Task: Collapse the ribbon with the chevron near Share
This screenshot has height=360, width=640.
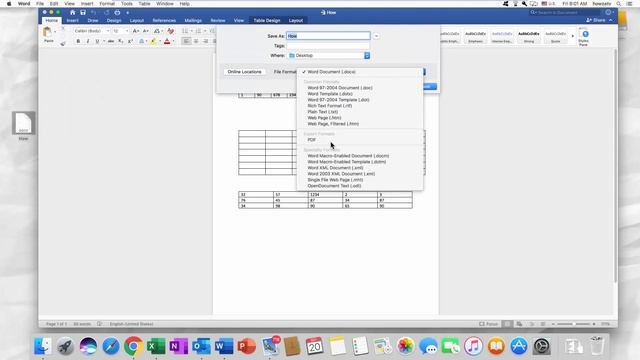Action: (611, 20)
